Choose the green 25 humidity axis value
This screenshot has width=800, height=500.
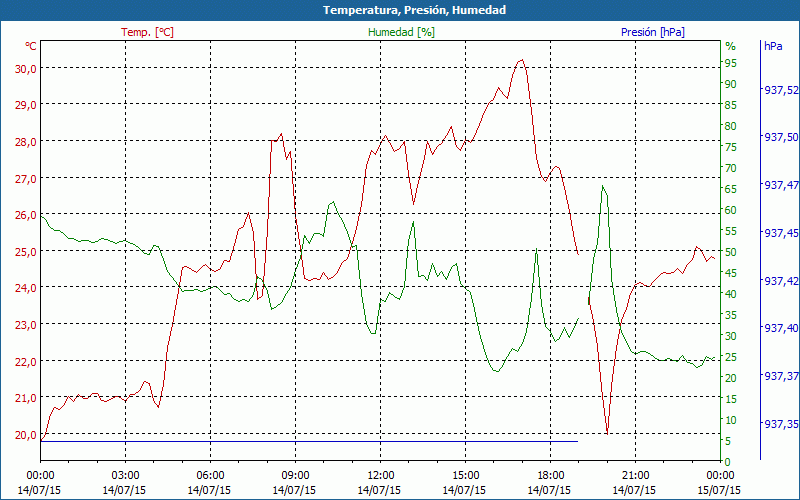click(731, 357)
